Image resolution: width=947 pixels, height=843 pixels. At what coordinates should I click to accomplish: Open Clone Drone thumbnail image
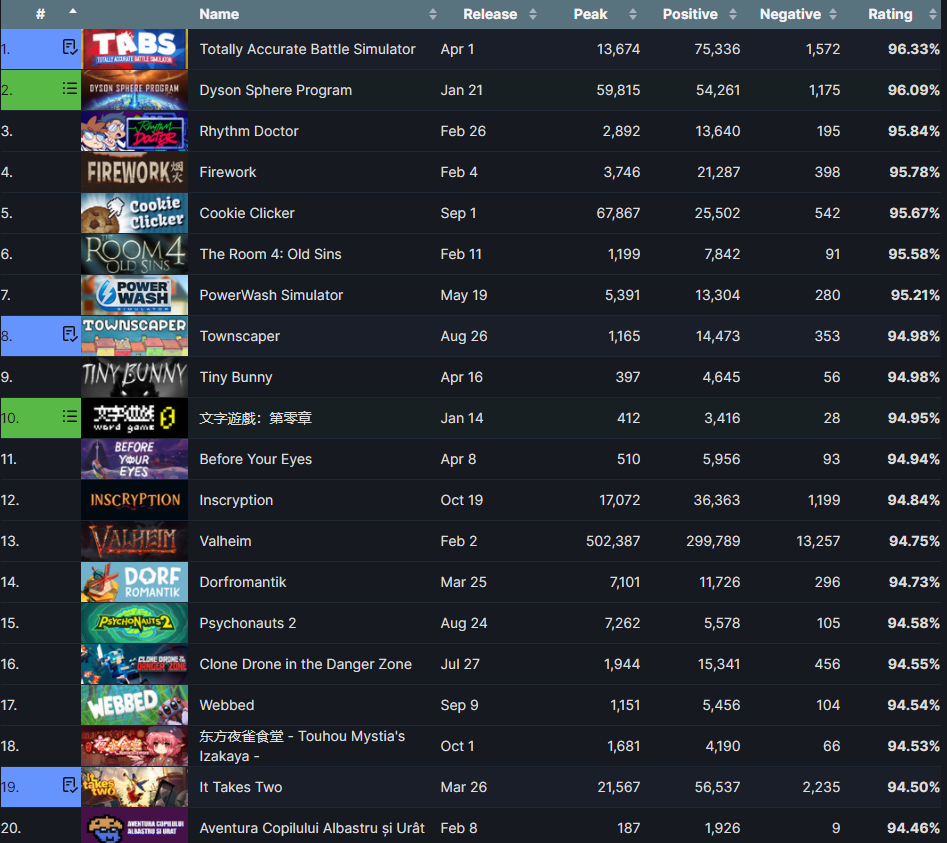(134, 664)
